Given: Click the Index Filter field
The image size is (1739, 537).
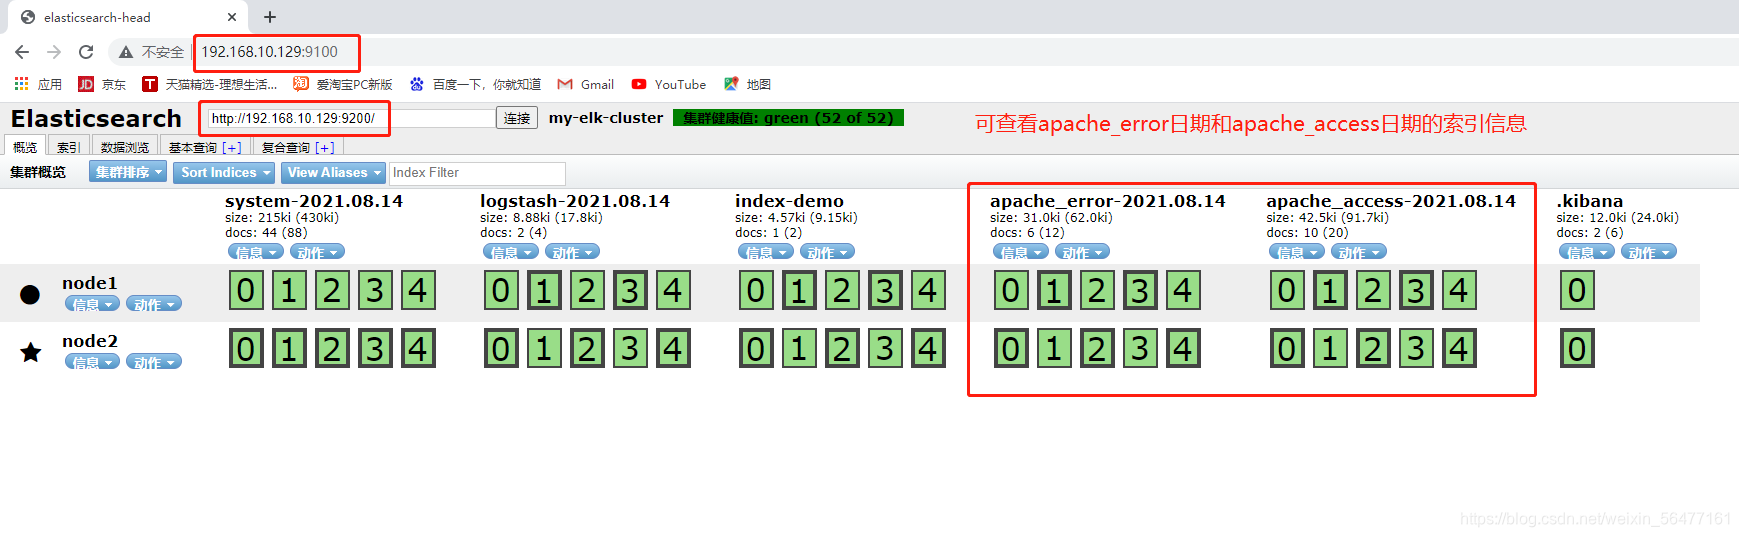Looking at the screenshot, I should (x=477, y=173).
